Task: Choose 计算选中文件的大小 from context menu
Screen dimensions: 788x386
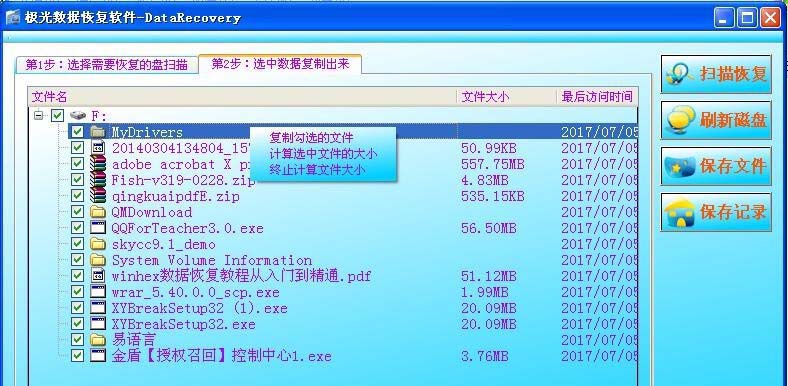Action: click(323, 154)
